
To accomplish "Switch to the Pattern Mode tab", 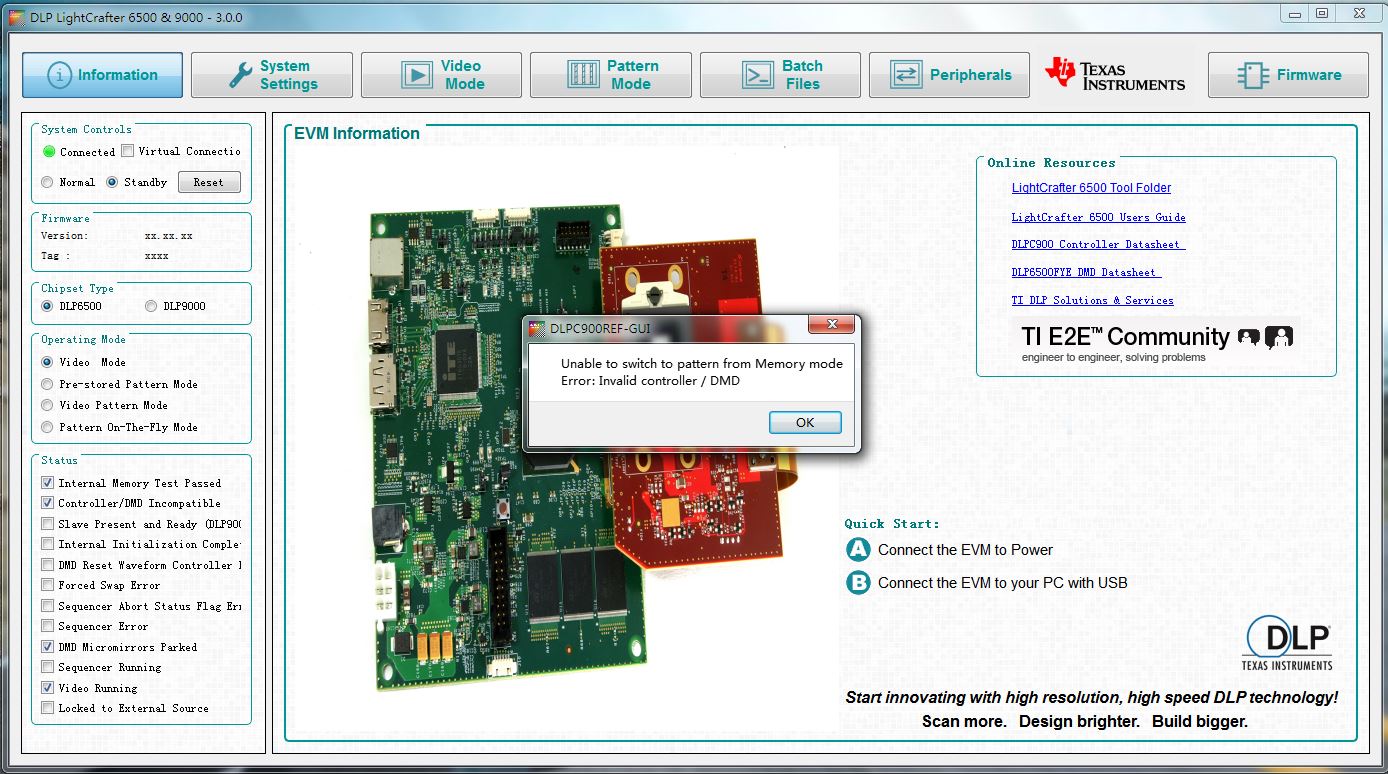I will [x=611, y=75].
